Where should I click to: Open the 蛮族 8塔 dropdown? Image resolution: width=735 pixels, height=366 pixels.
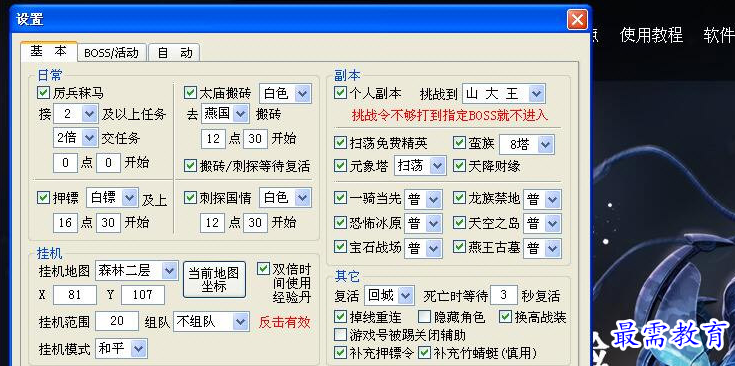tap(527, 144)
